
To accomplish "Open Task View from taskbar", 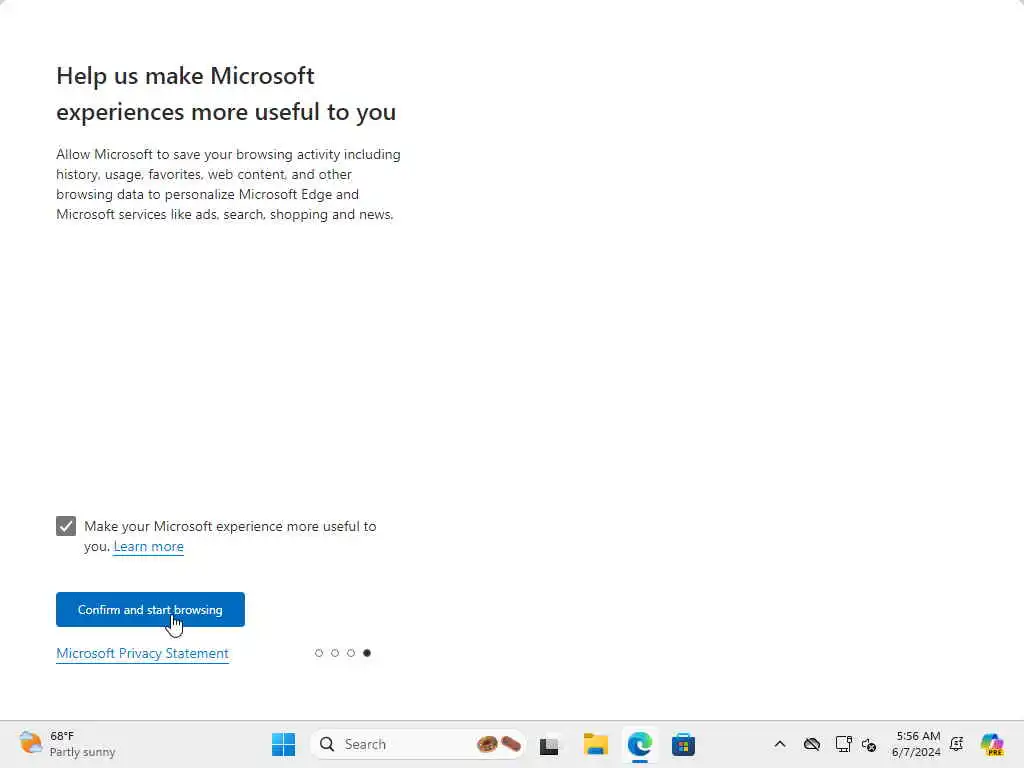I will pyautogui.click(x=549, y=744).
